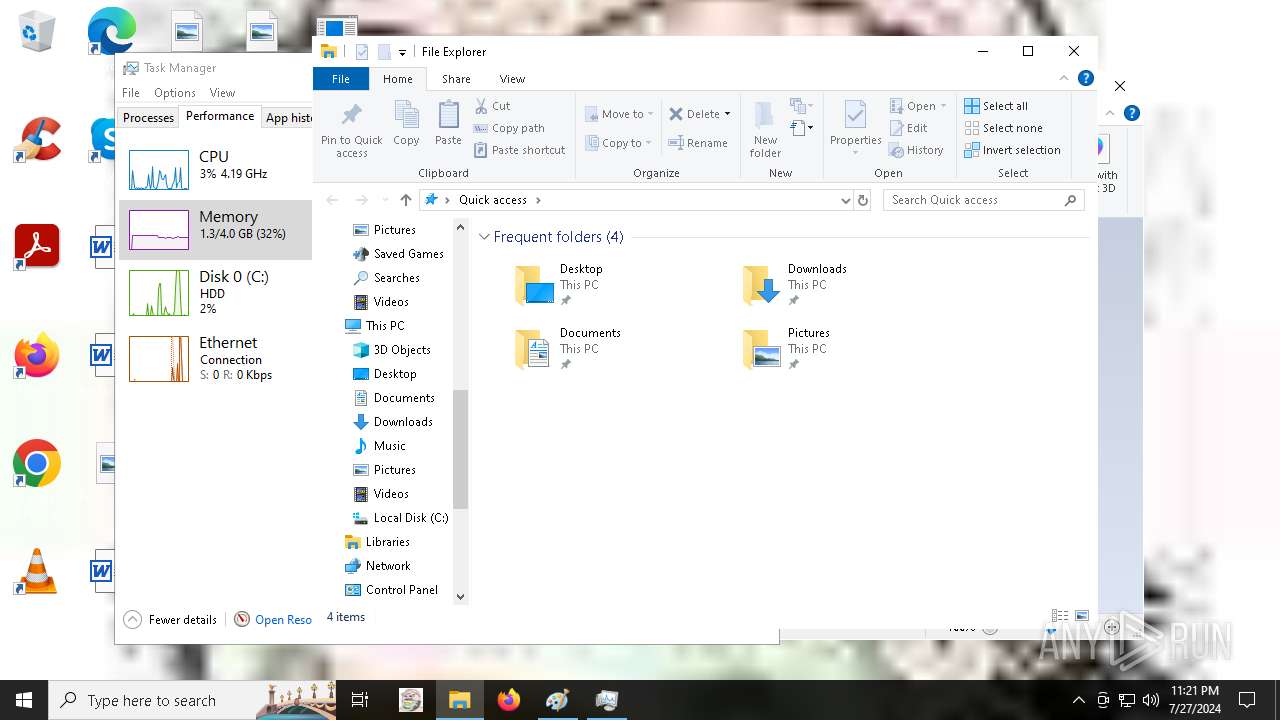The height and width of the screenshot is (720, 1280).
Task: Switch to the Share ribbon tab
Action: (456, 79)
